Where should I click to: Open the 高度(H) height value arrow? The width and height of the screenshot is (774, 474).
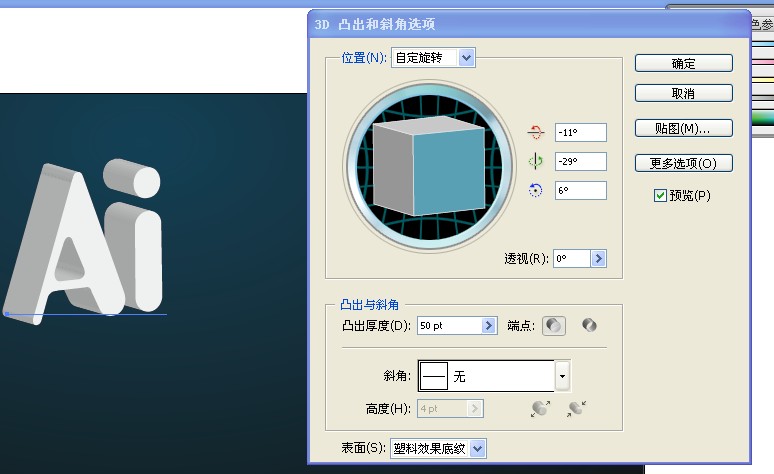tap(474, 409)
